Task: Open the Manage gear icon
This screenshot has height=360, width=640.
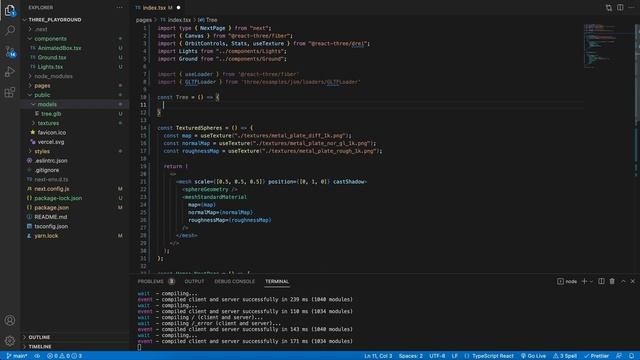Action: 10,340
